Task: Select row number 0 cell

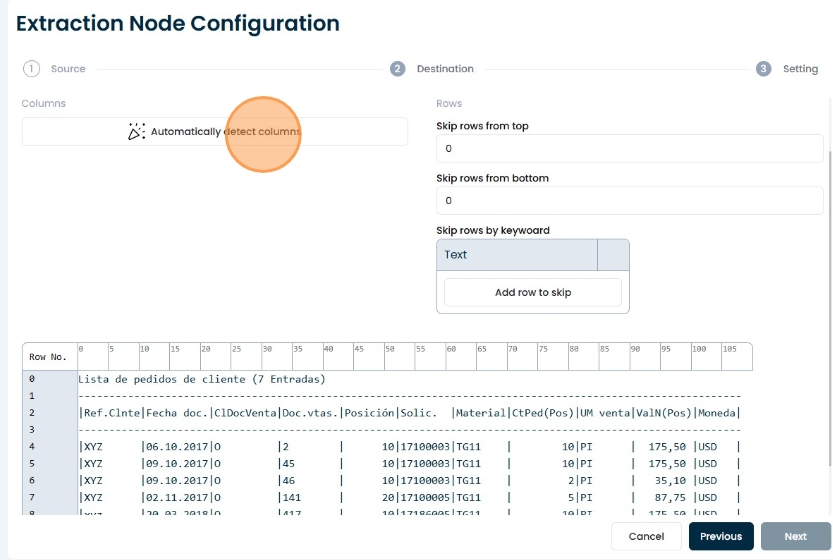Action: tap(50, 379)
